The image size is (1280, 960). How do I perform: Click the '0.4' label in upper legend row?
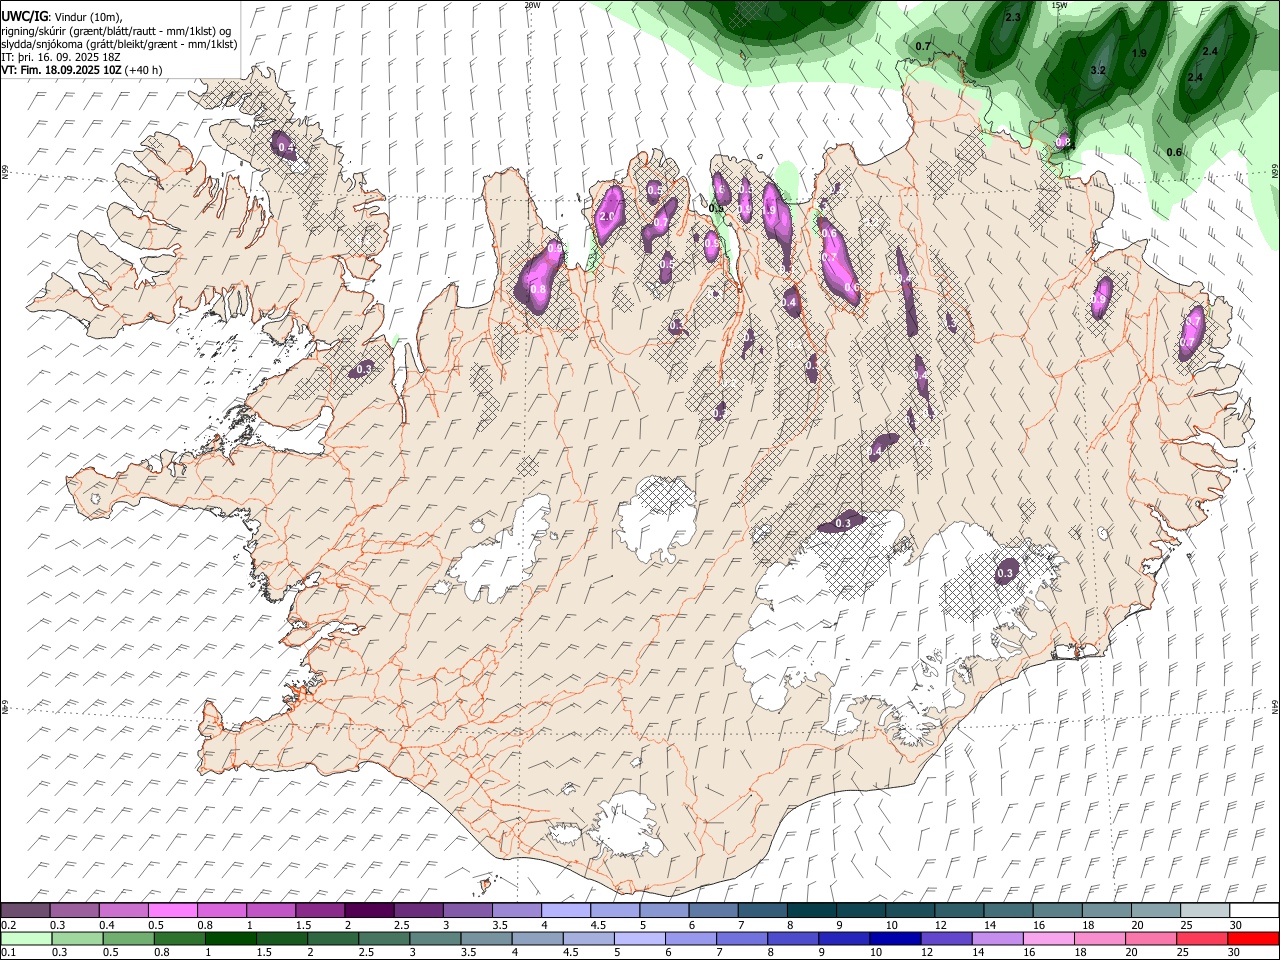tap(107, 925)
